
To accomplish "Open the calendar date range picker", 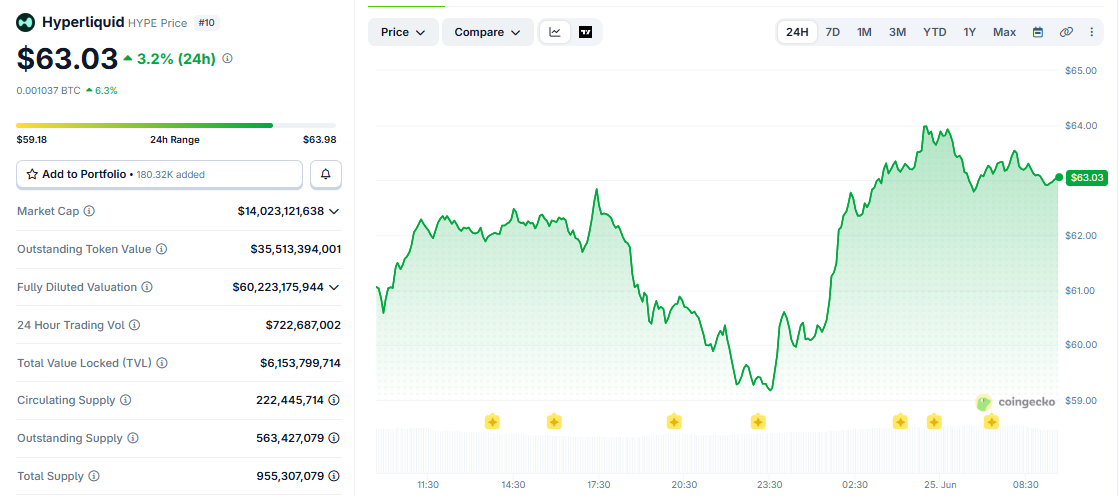I will point(1038,32).
